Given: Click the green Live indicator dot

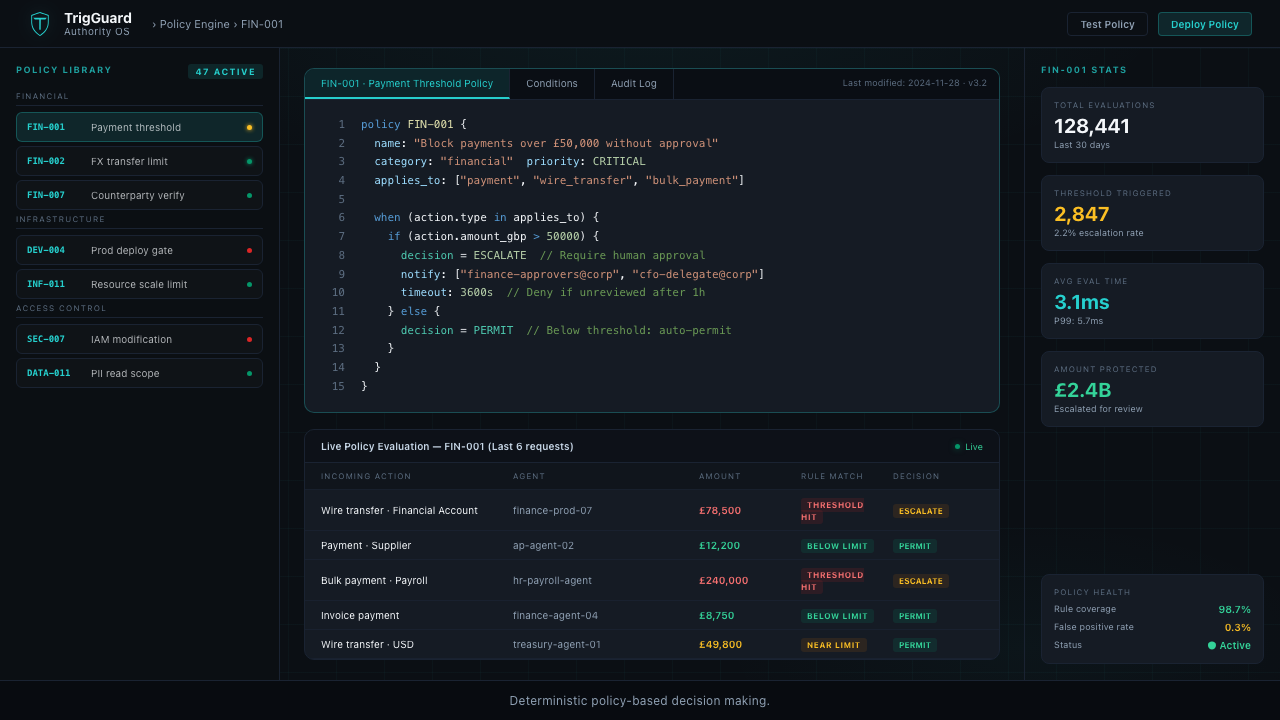Looking at the screenshot, I should click(957, 447).
